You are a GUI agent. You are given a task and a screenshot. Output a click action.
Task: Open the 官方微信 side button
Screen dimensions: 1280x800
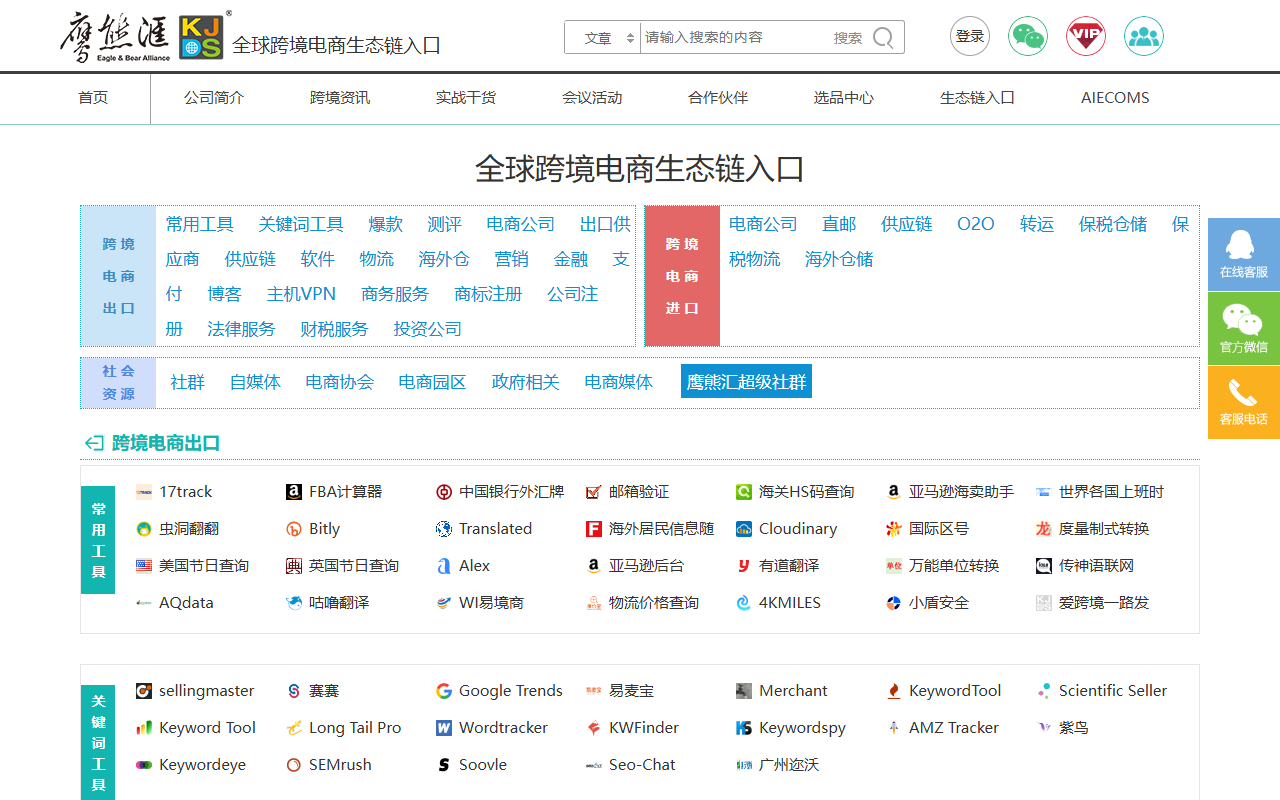(x=1244, y=328)
